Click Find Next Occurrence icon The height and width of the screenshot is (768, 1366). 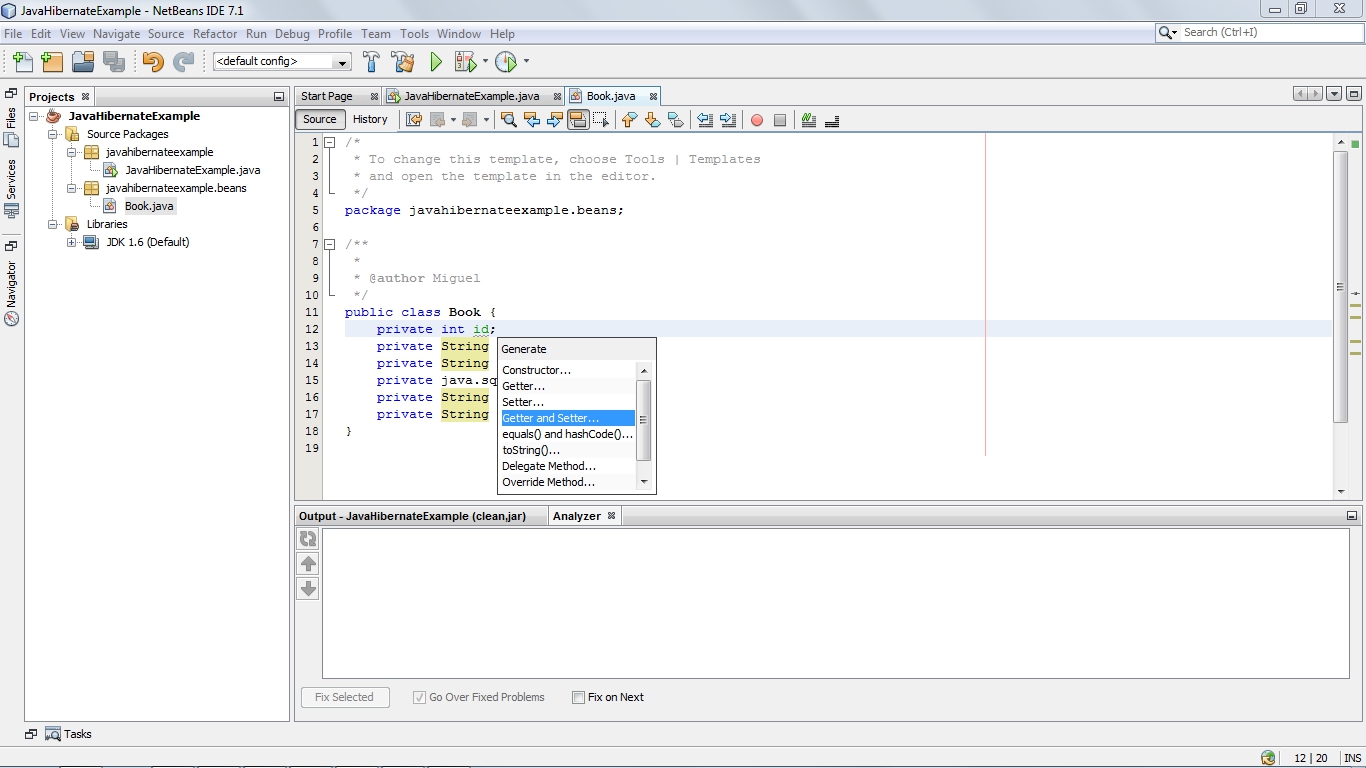click(x=555, y=120)
